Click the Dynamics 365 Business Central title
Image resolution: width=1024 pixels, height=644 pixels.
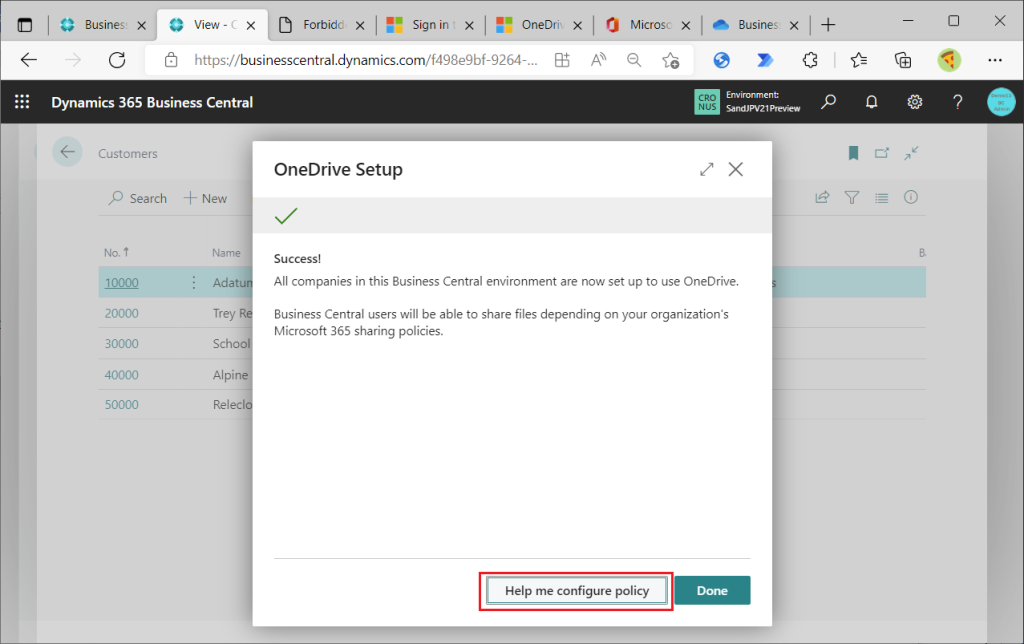point(152,103)
